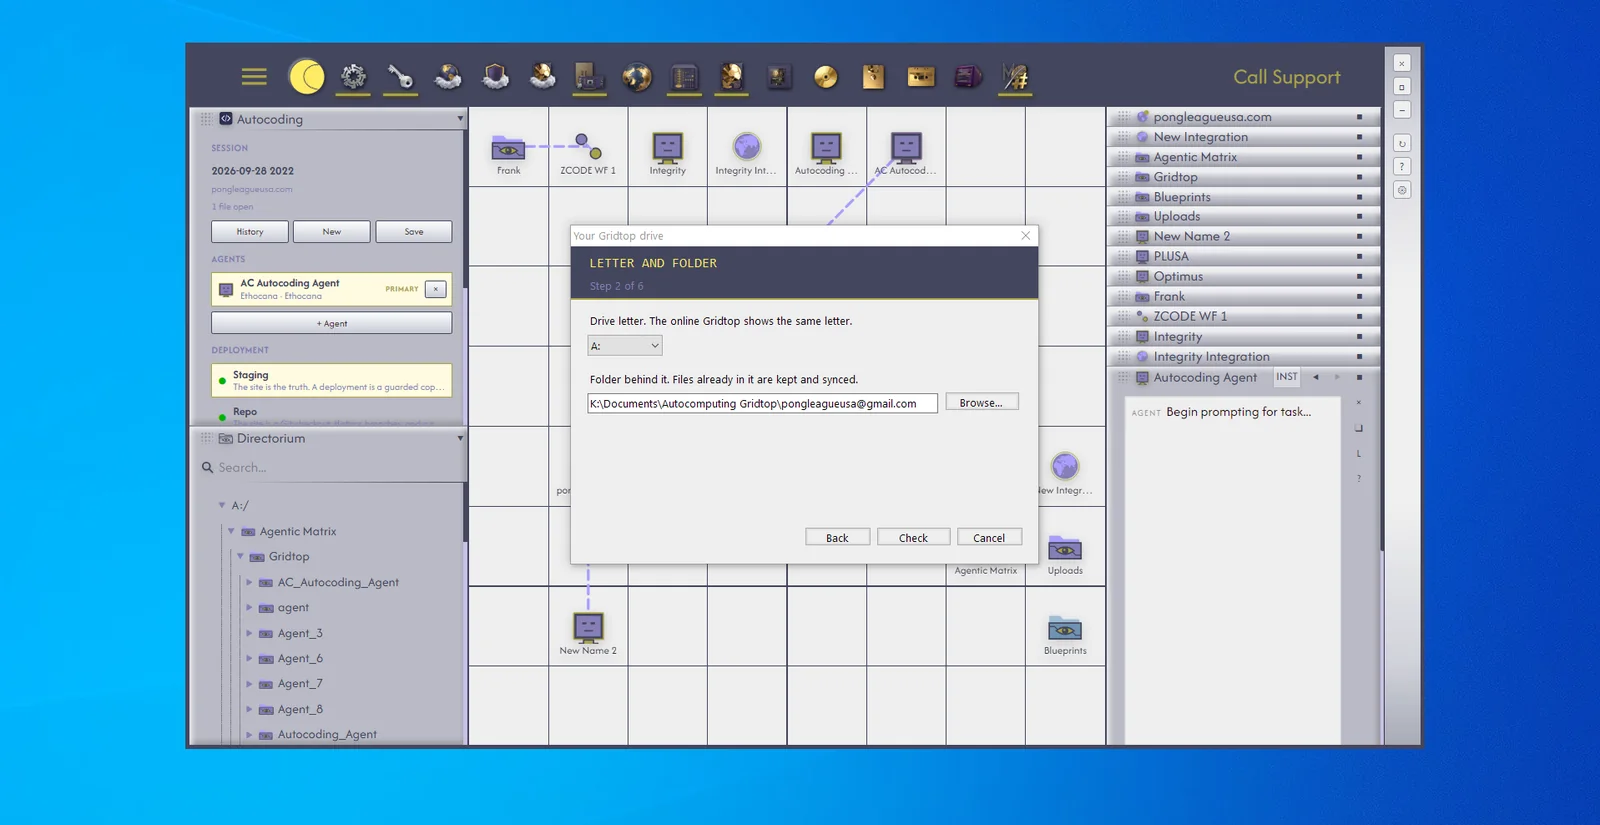The width and height of the screenshot is (1600, 825).
Task: Expand the AC_Autocoding_Agent tree folder
Action: (249, 582)
